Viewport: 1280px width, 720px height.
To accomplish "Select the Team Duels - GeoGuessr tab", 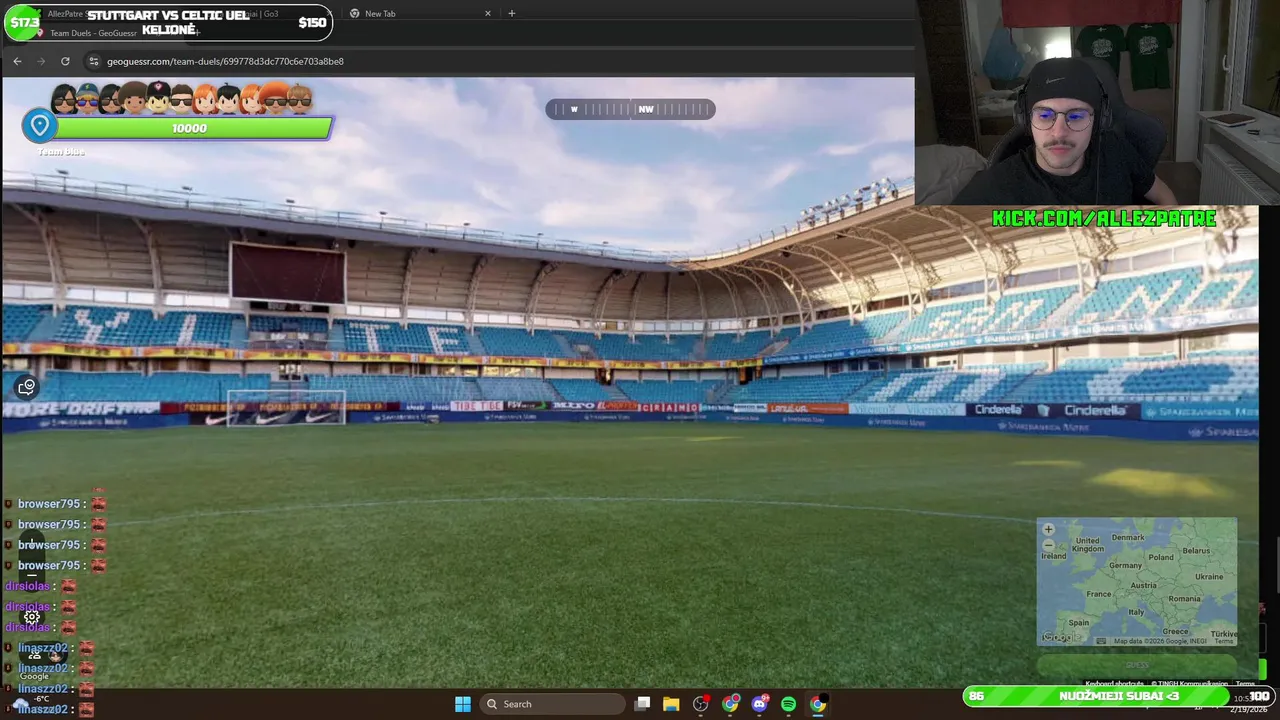I will pyautogui.click(x=94, y=33).
